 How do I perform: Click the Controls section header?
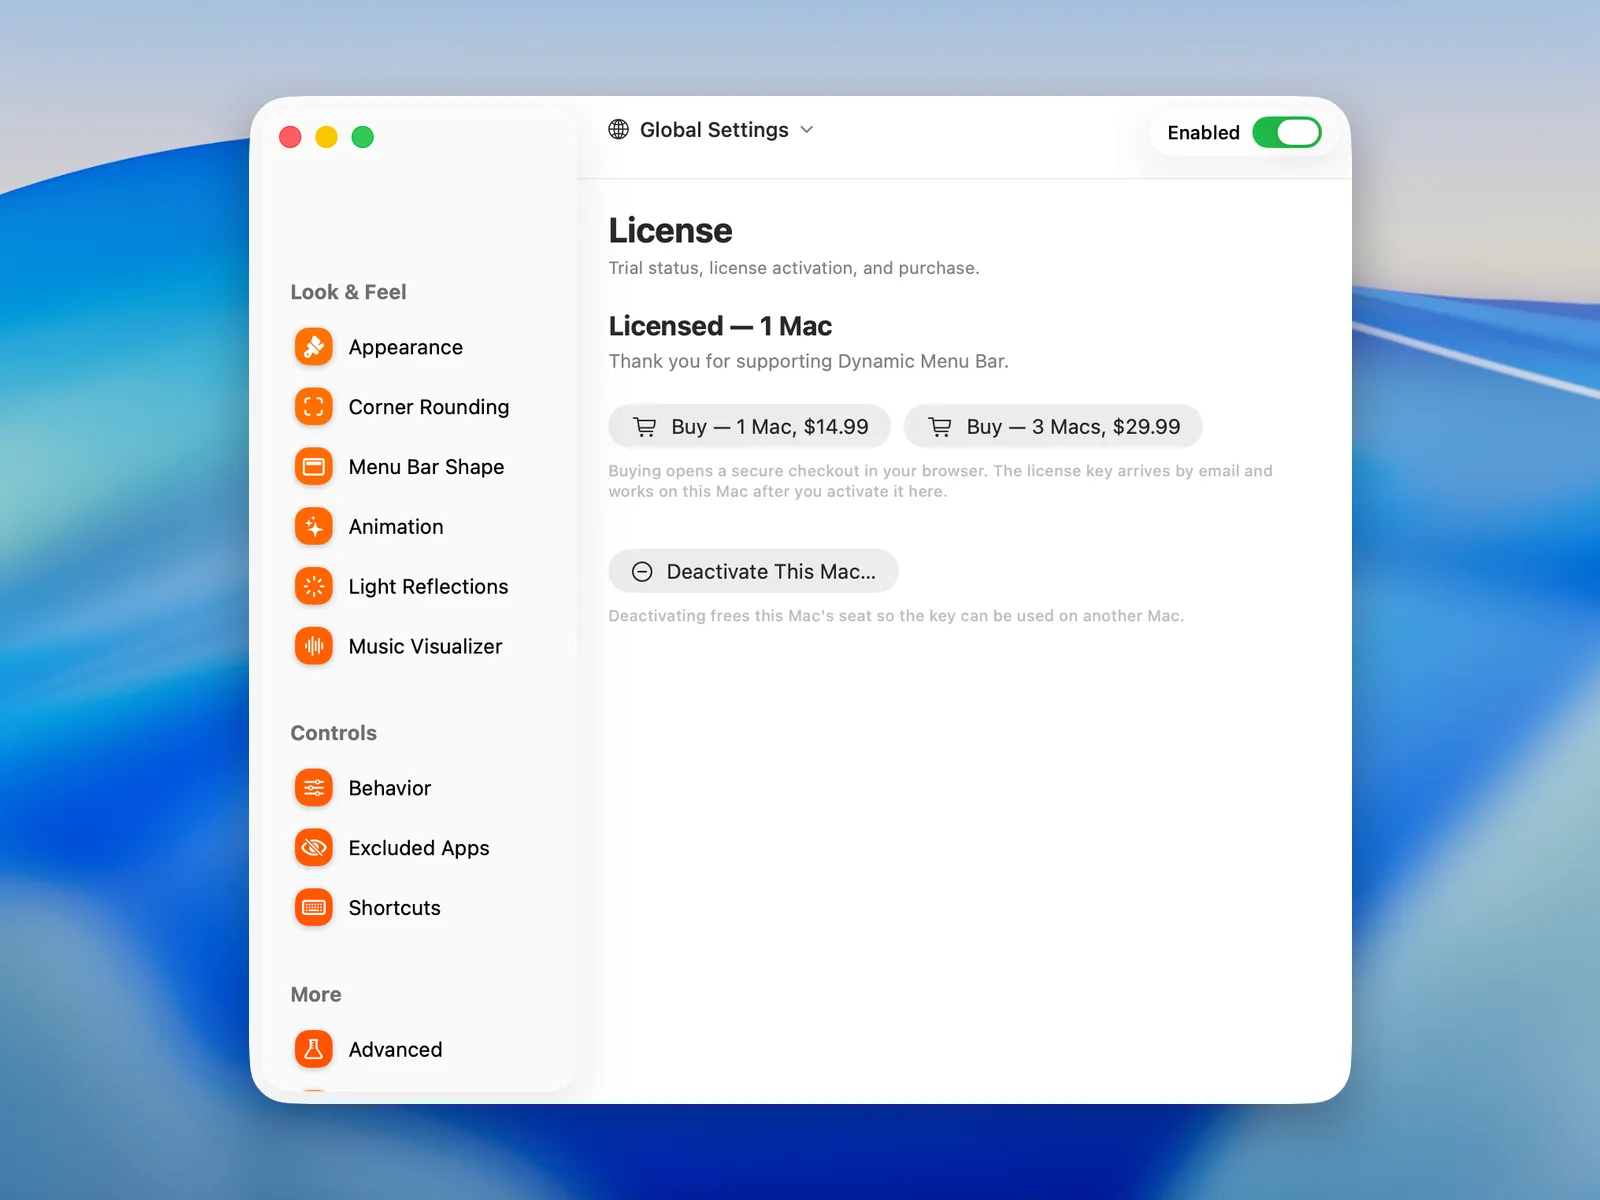(x=334, y=733)
